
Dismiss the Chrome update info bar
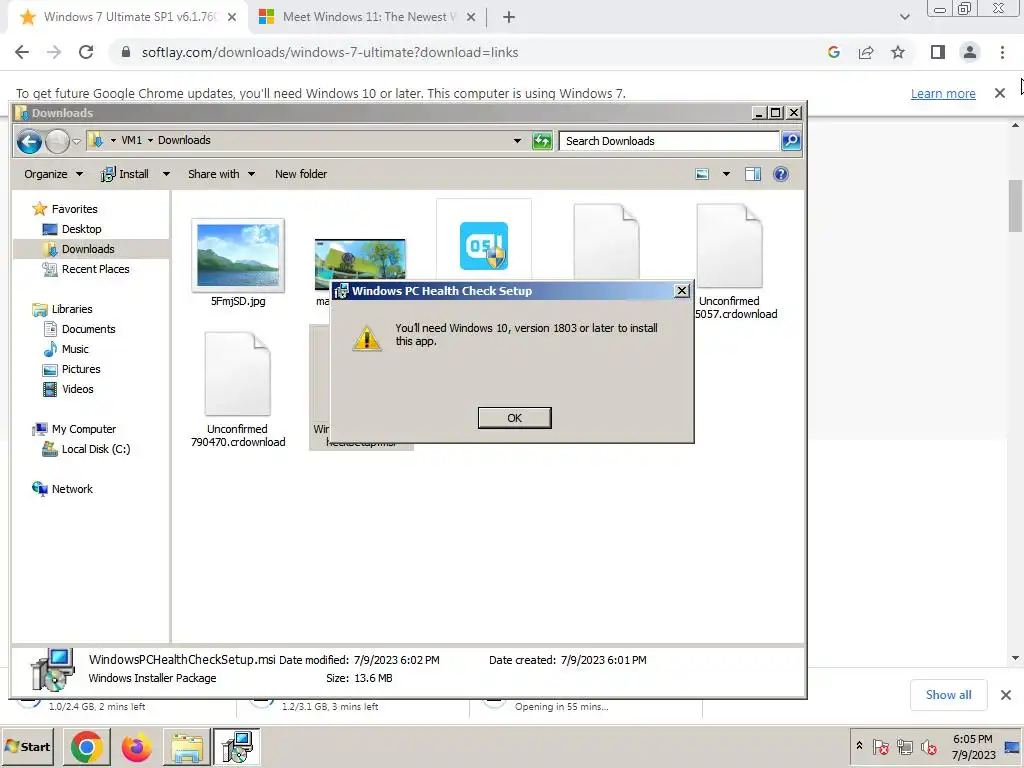pos(999,93)
